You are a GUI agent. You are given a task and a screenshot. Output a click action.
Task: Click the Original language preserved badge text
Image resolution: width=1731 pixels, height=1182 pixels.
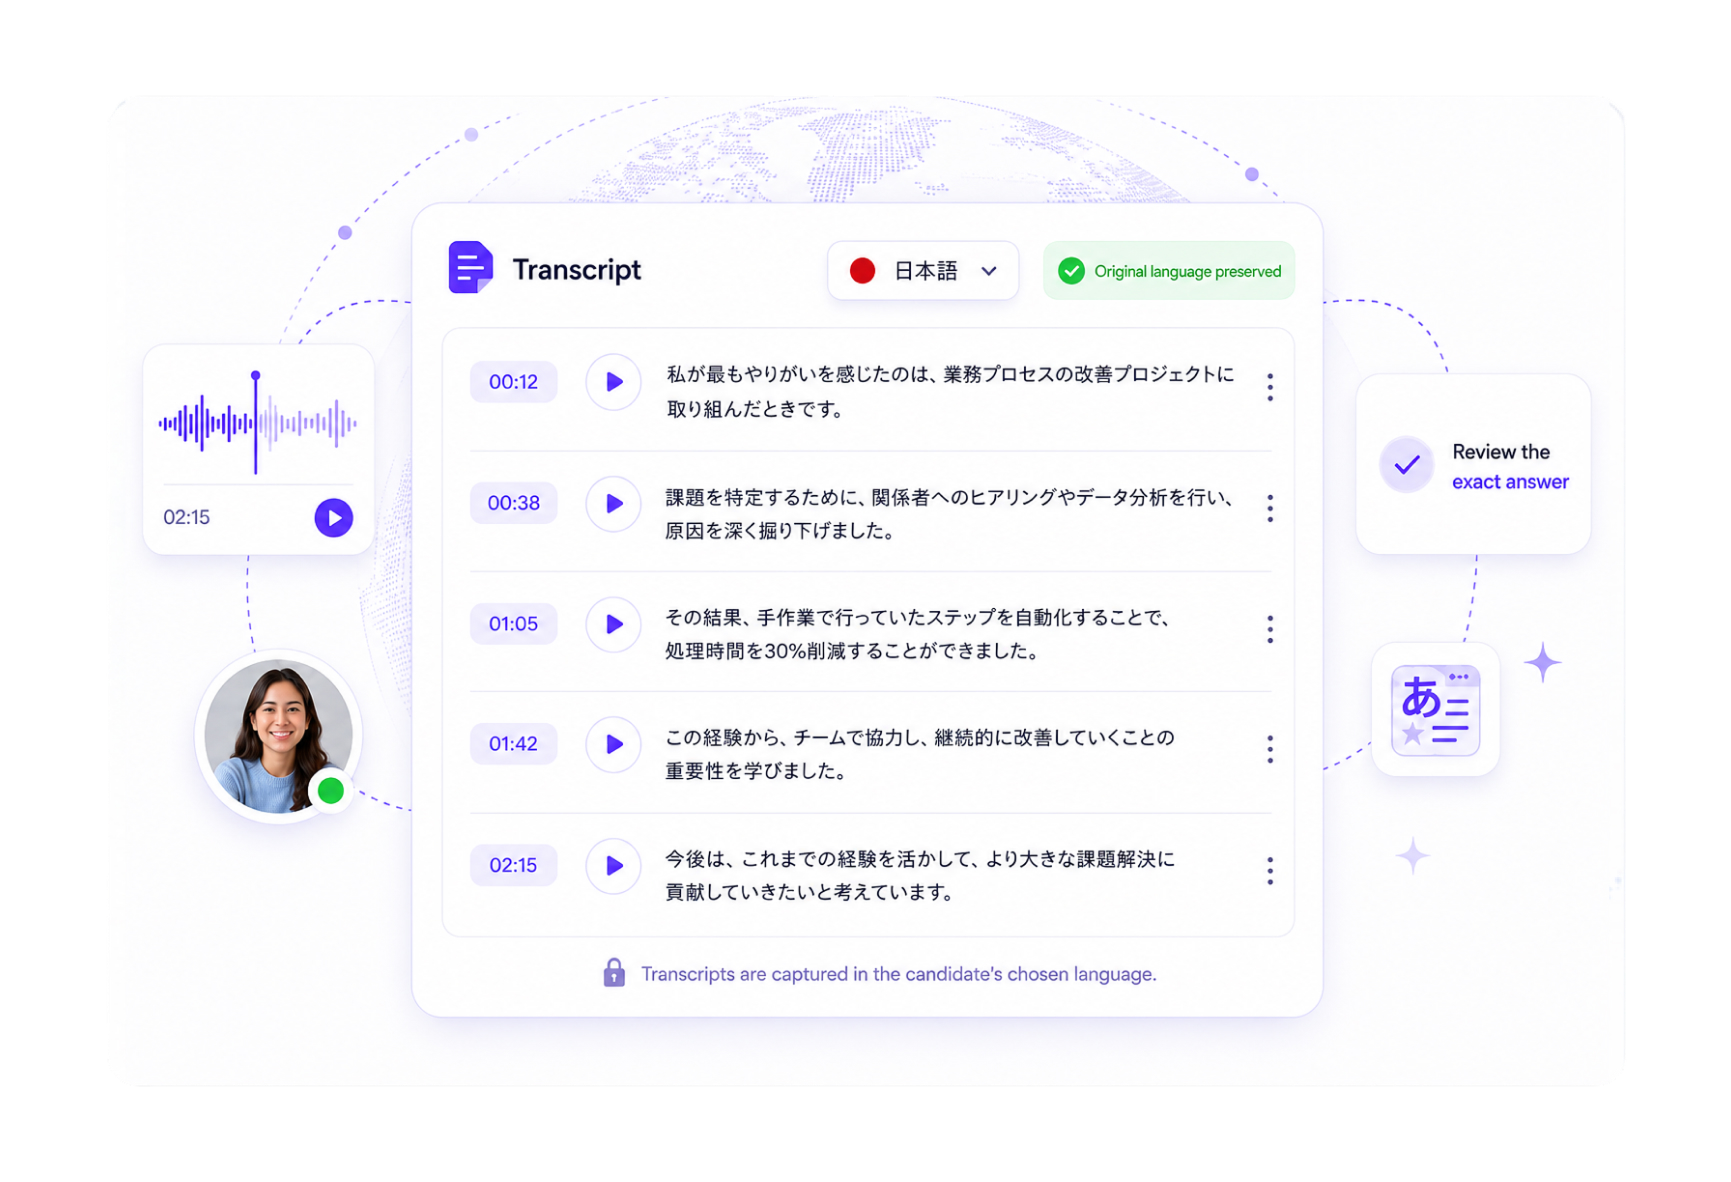point(1187,271)
